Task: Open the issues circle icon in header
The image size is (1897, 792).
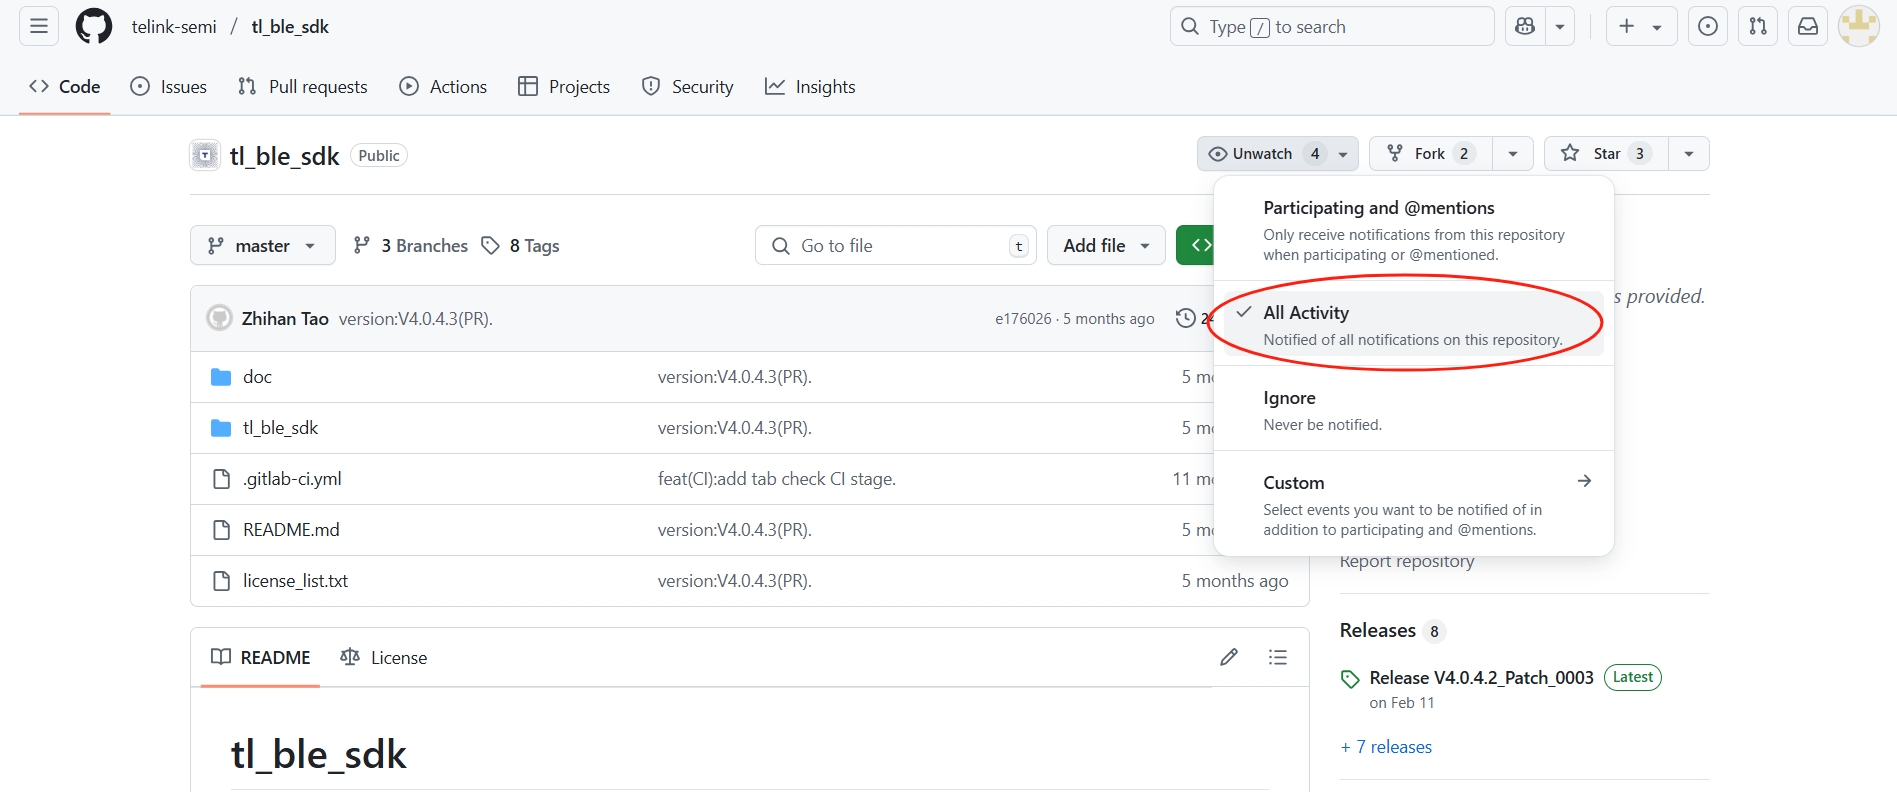Action: pyautogui.click(x=1708, y=26)
